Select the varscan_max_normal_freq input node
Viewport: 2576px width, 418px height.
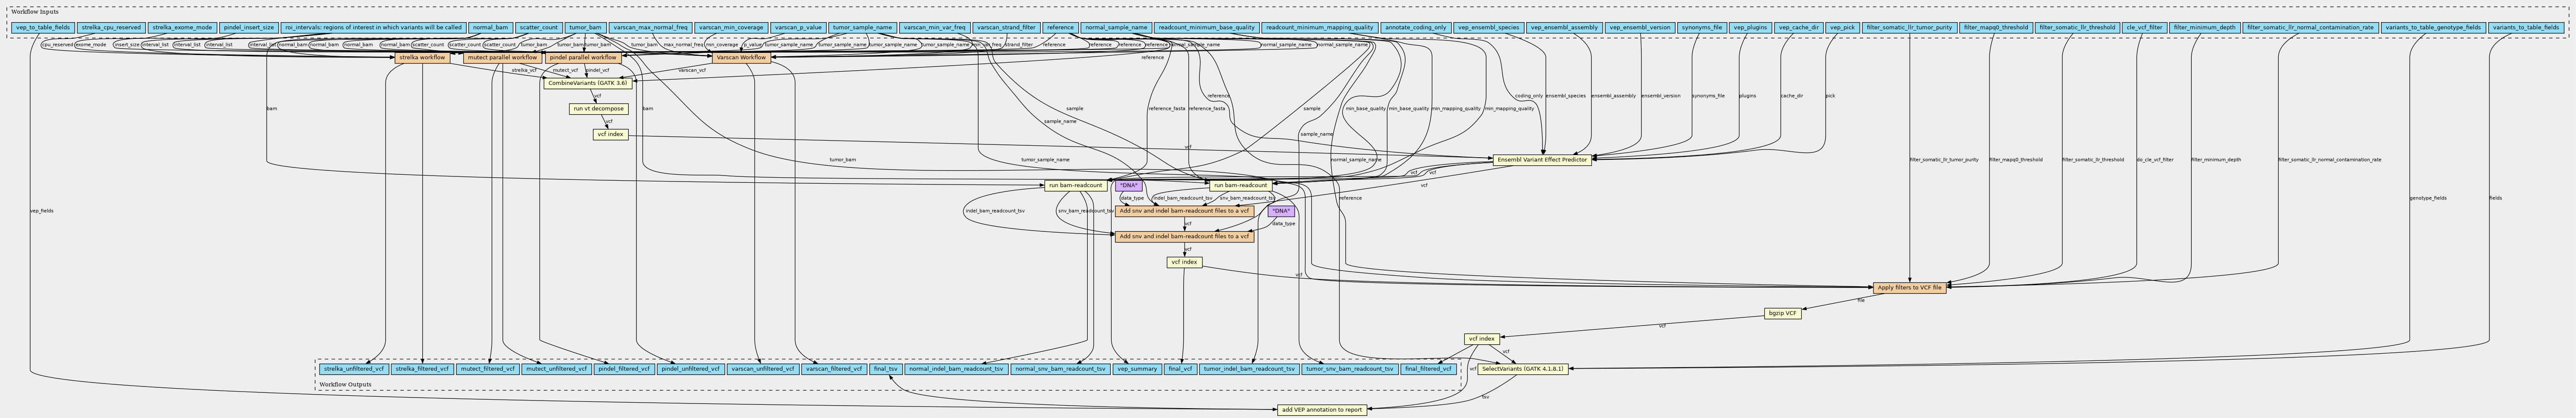(x=650, y=28)
